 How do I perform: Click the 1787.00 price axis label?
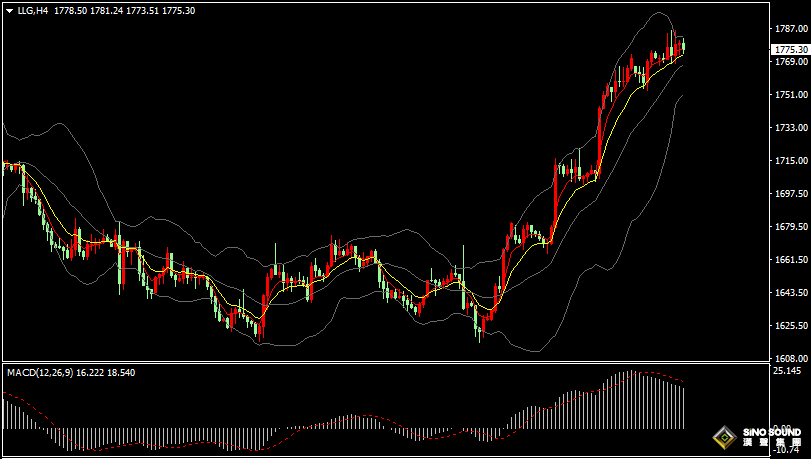tap(789, 29)
